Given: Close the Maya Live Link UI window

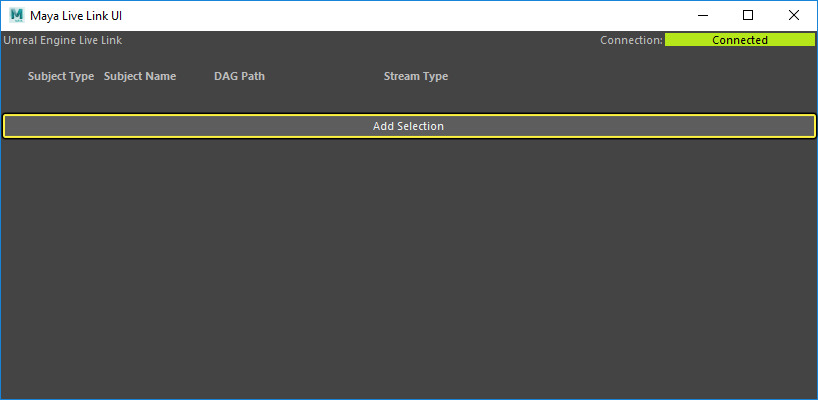Looking at the screenshot, I should point(794,15).
